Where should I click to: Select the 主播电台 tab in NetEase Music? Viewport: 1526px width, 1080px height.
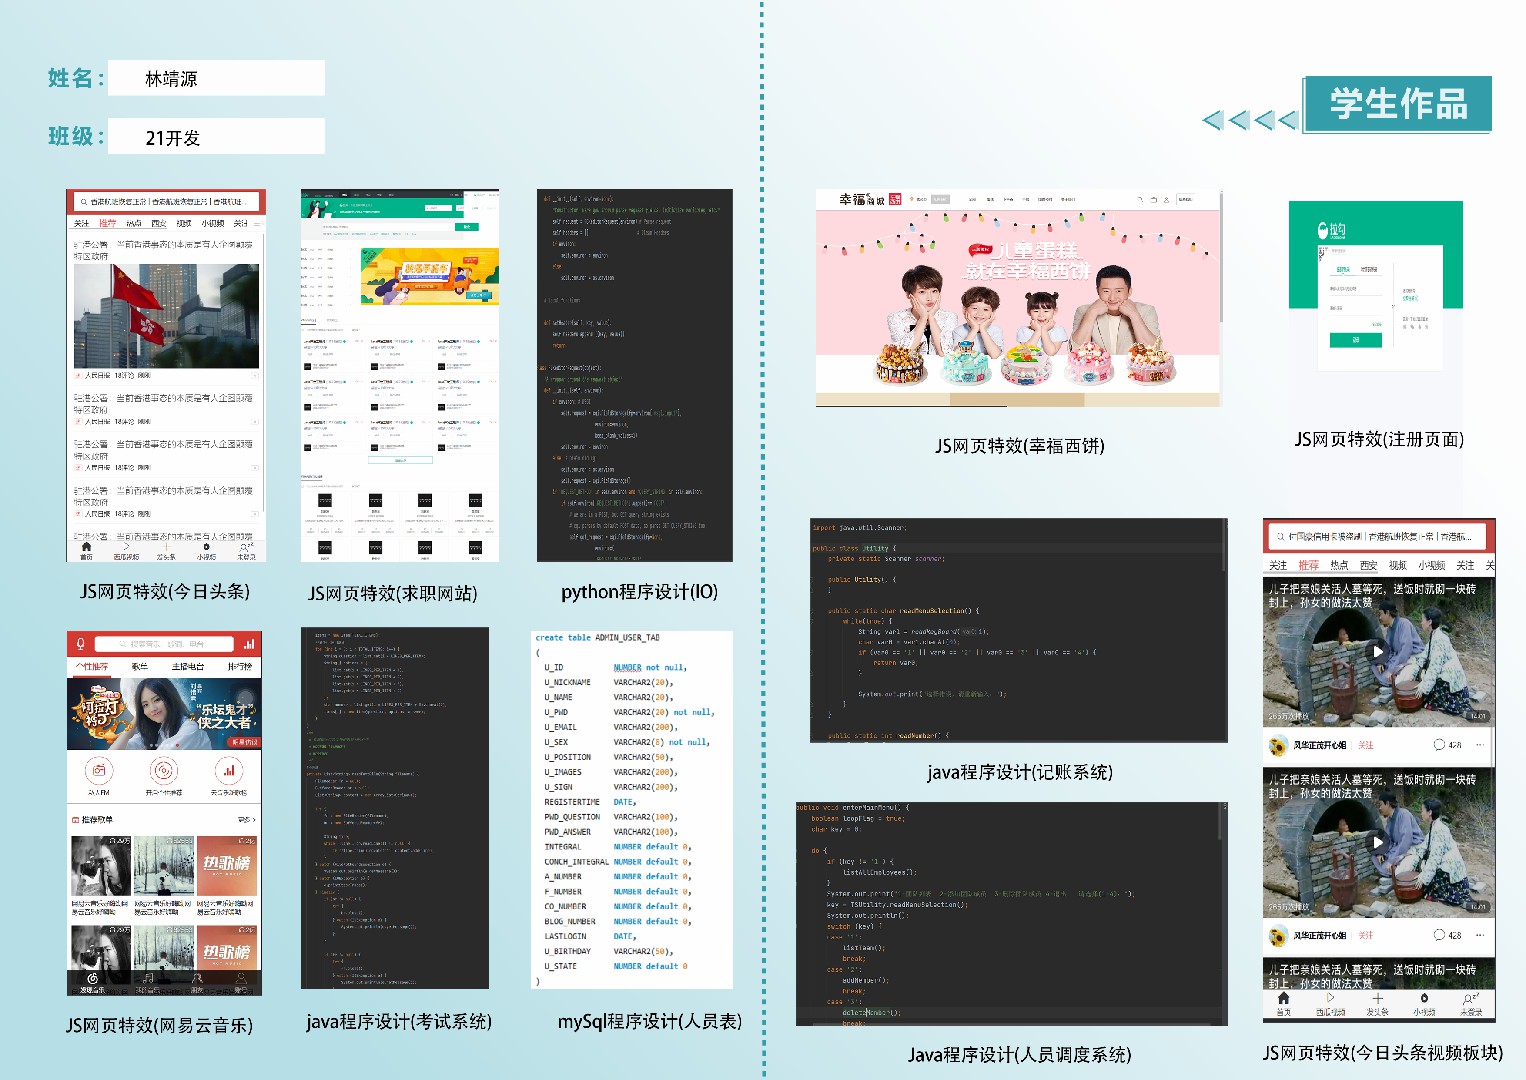pos(187,666)
